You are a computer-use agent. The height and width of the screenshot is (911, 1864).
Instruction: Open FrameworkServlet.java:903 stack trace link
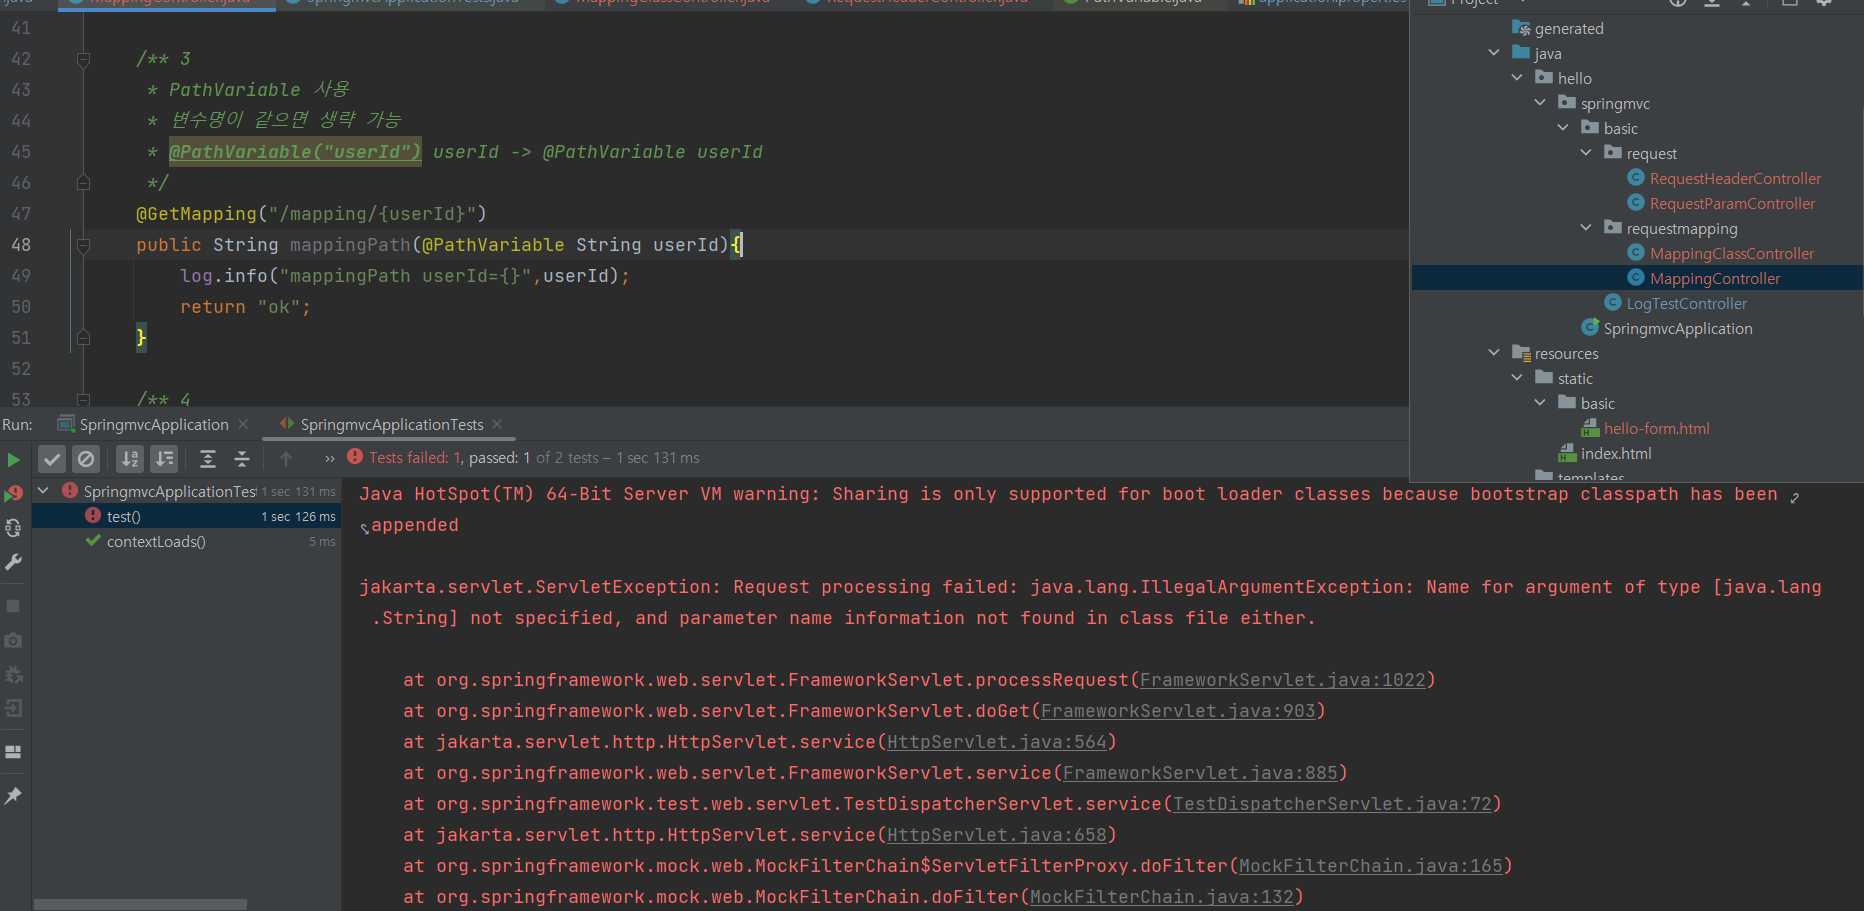1178,711
